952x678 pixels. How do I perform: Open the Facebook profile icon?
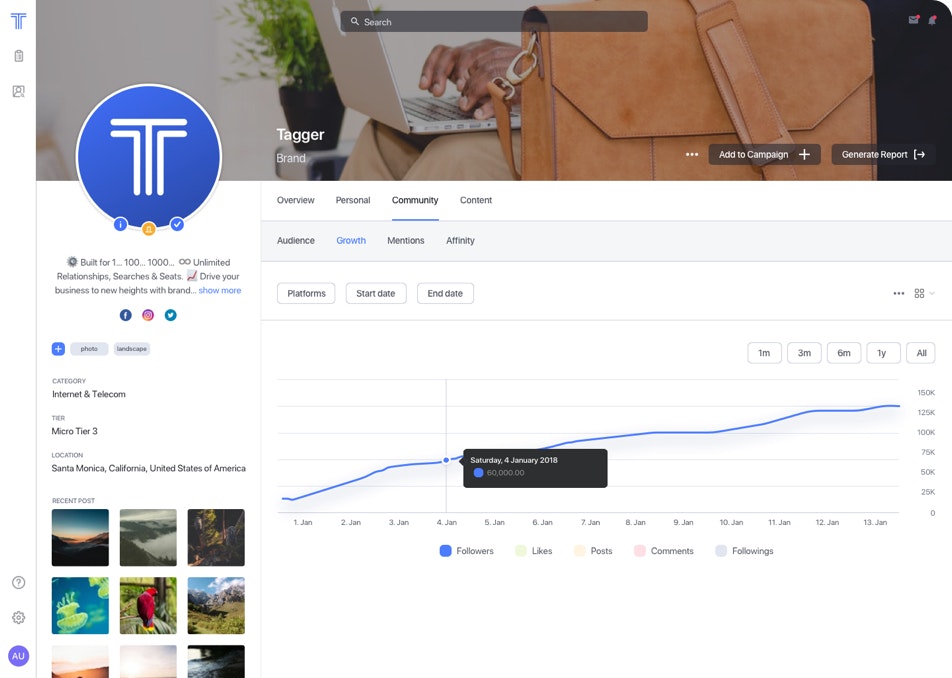click(126, 315)
